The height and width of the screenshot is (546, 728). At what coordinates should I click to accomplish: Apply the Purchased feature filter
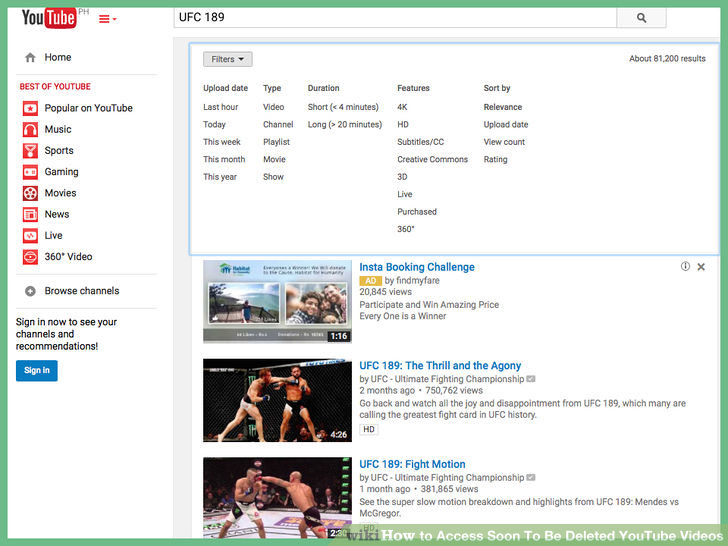tap(416, 212)
